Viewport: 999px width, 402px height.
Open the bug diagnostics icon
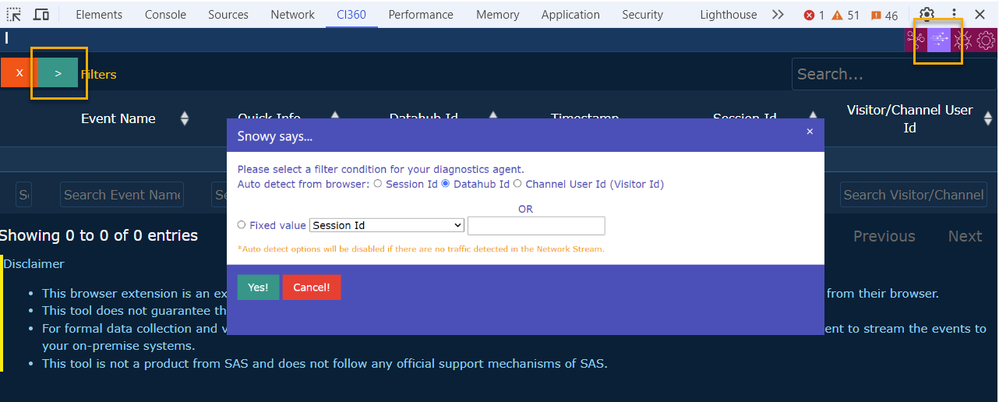coord(964,40)
